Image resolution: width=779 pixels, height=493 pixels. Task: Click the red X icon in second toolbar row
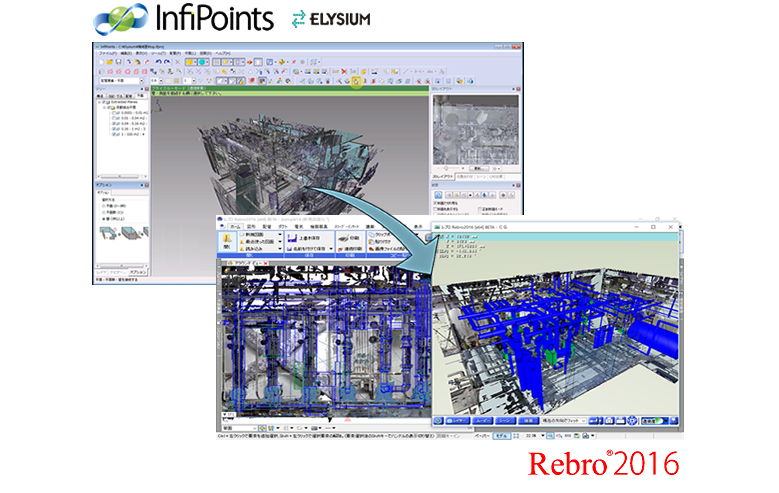pyautogui.click(x=344, y=72)
